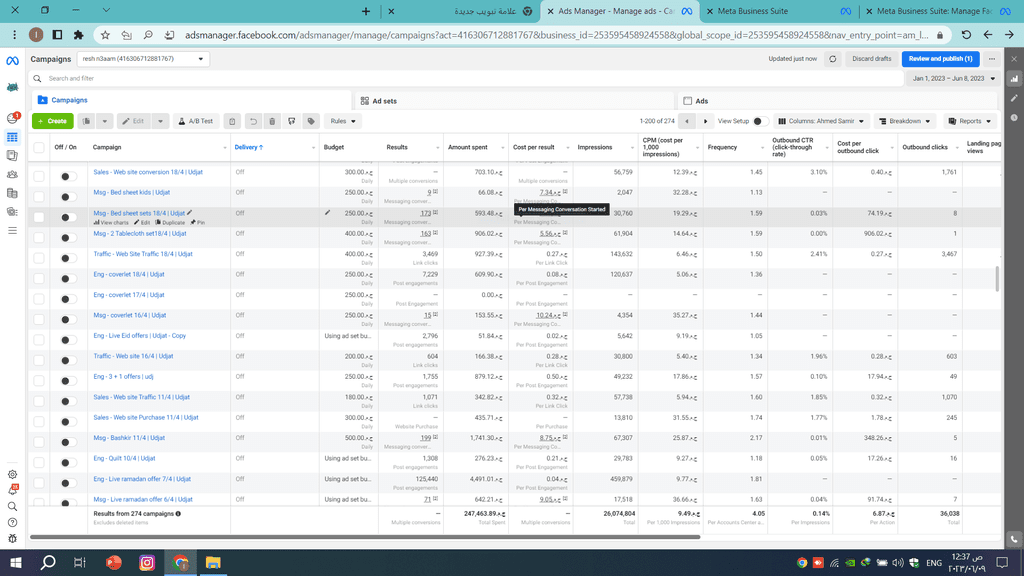This screenshot has width=1024, height=576.
Task: Click the undo arrow icon in toolbar
Action: (253, 121)
